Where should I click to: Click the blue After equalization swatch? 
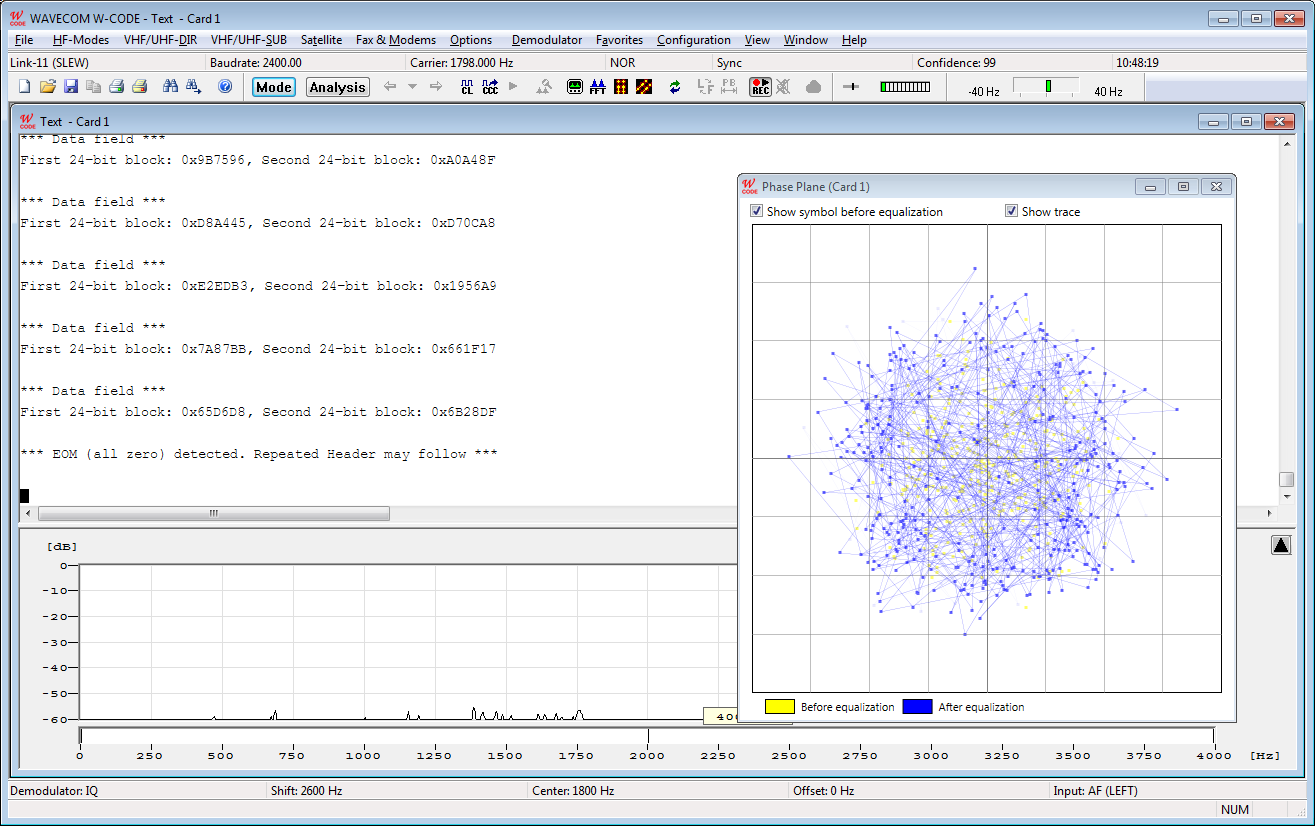point(917,706)
